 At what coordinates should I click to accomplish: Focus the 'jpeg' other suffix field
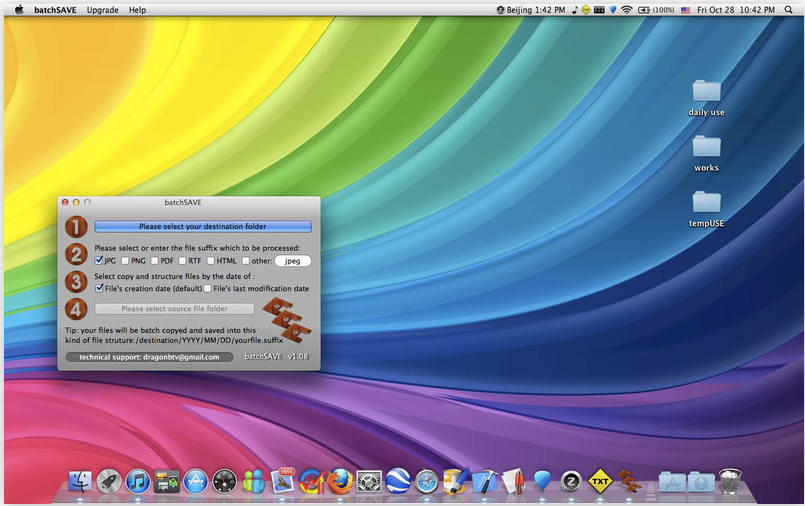click(x=293, y=261)
